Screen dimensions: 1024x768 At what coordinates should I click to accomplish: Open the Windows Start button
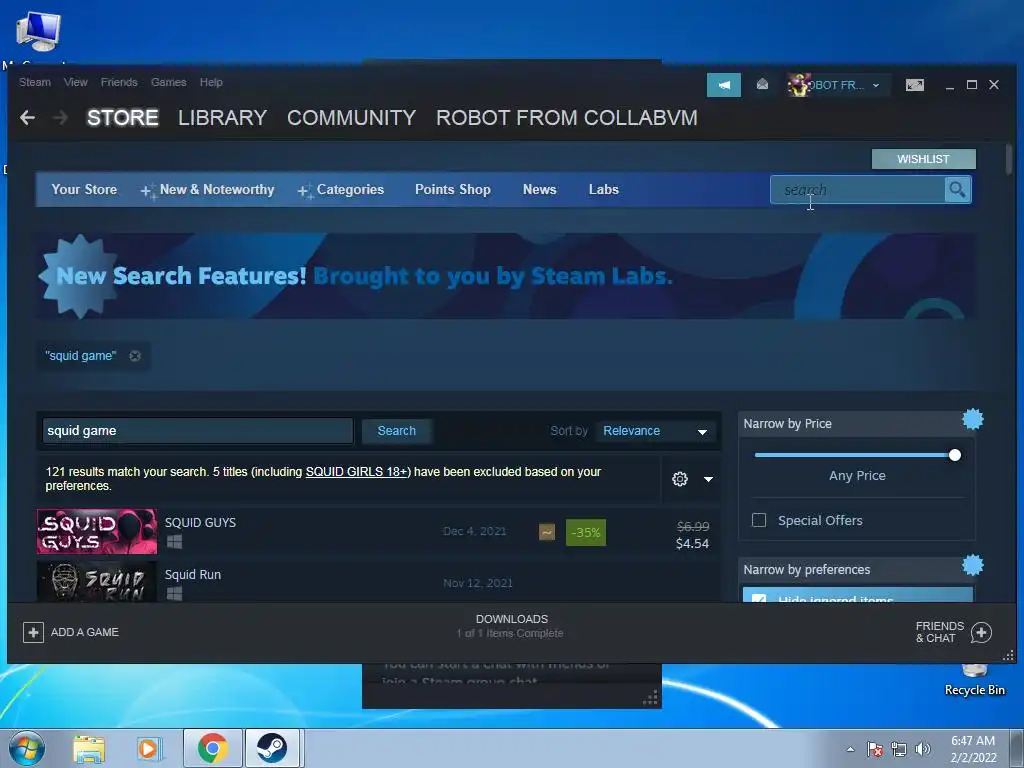tap(27, 748)
